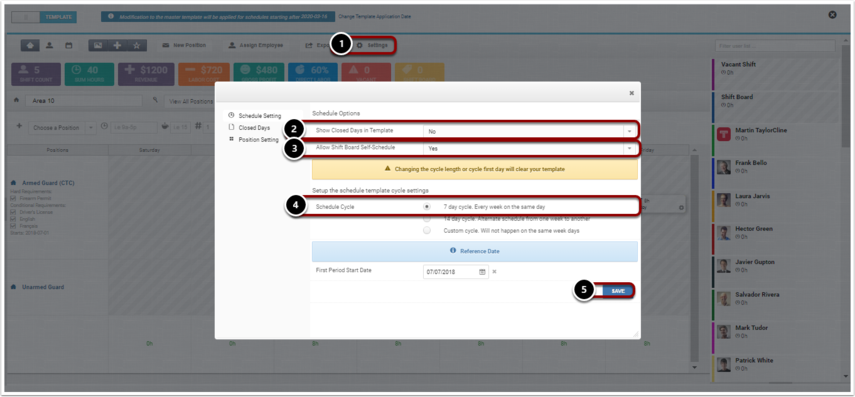Click the Area 10 field
This screenshot has width=855, height=397.
point(83,101)
